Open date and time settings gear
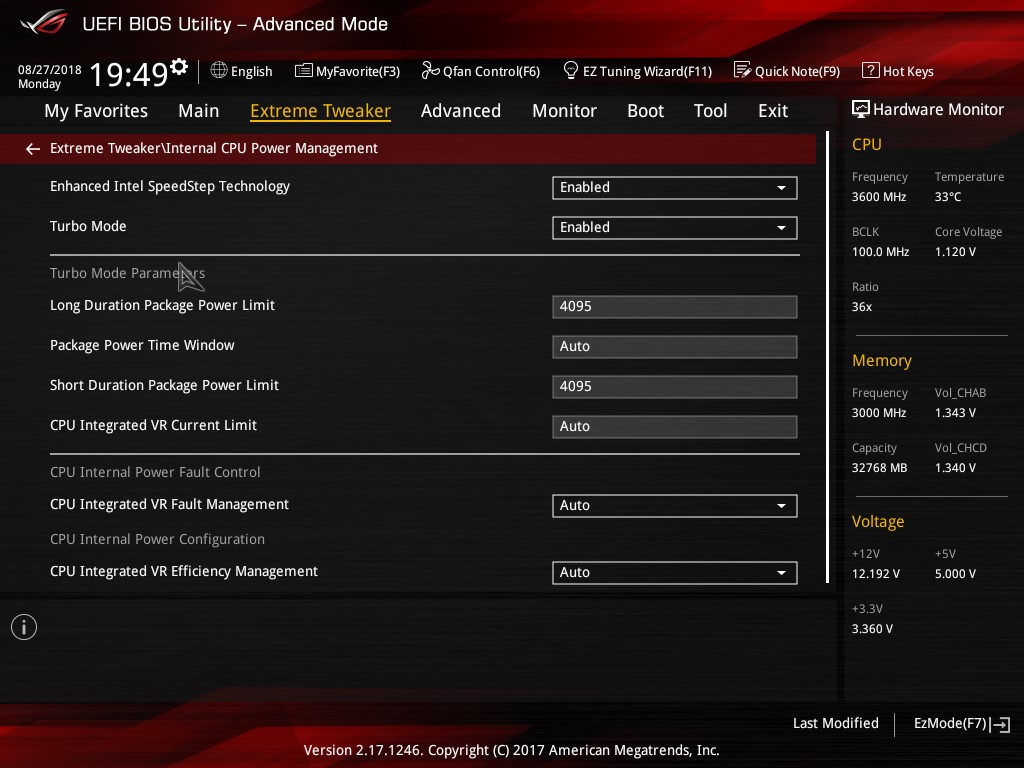Image resolution: width=1024 pixels, height=768 pixels. 179,67
